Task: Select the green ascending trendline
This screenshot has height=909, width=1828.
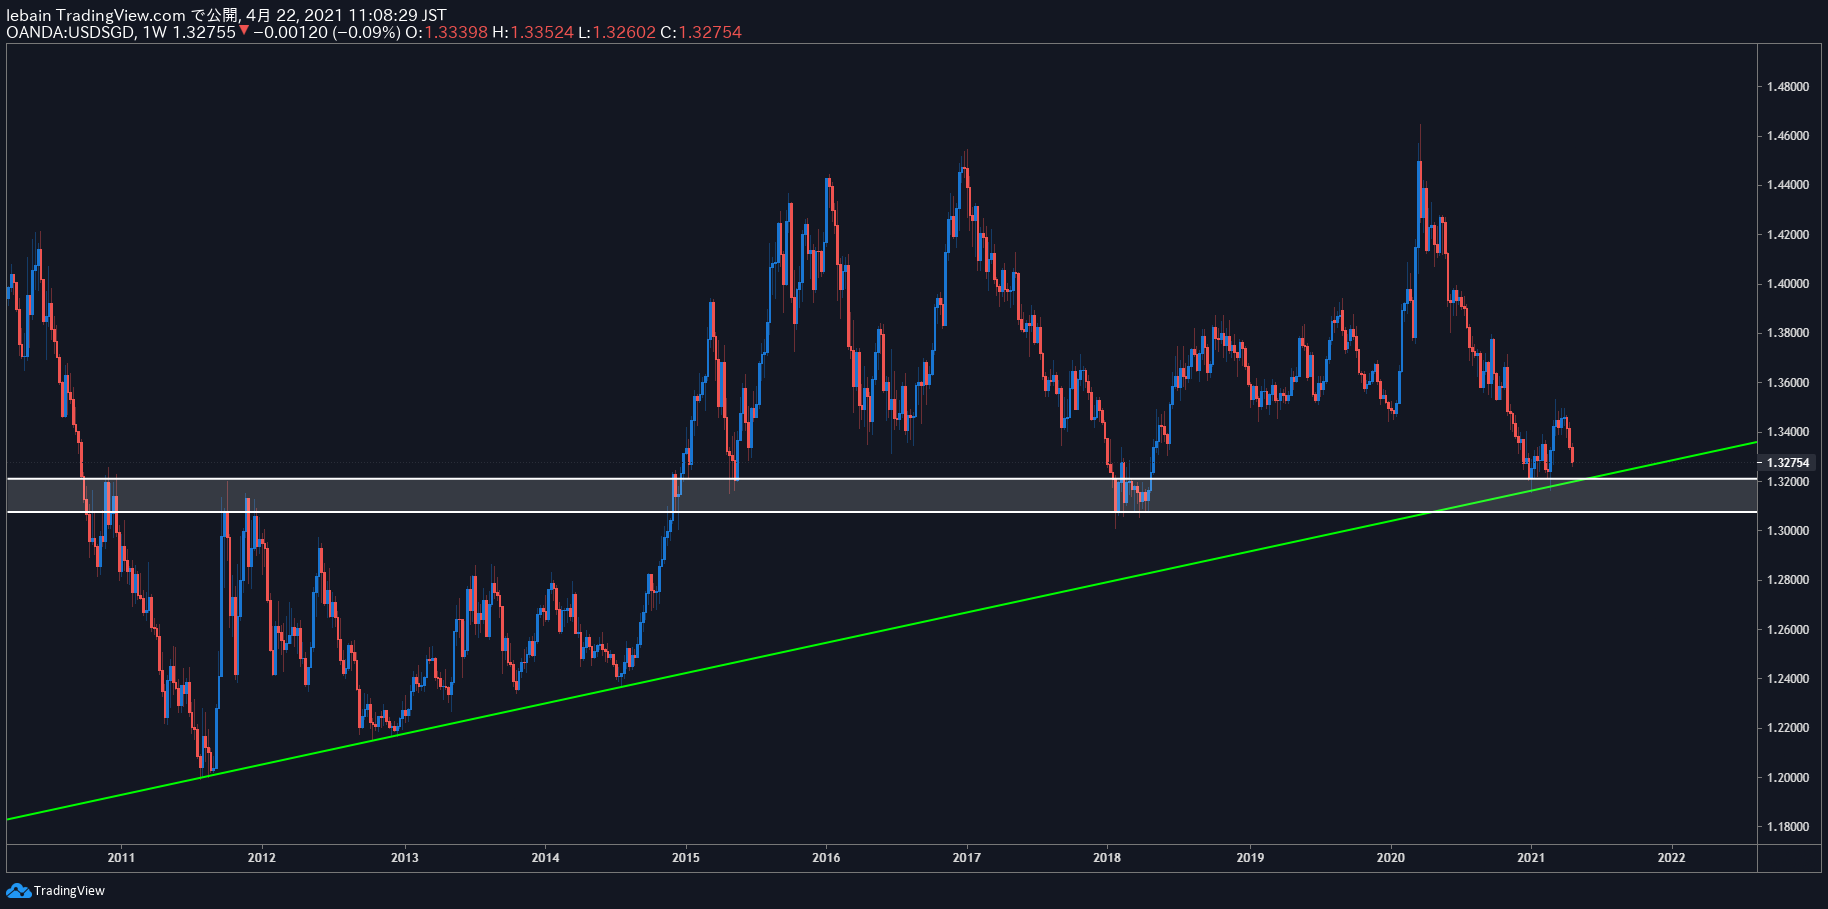Action: click(x=882, y=631)
